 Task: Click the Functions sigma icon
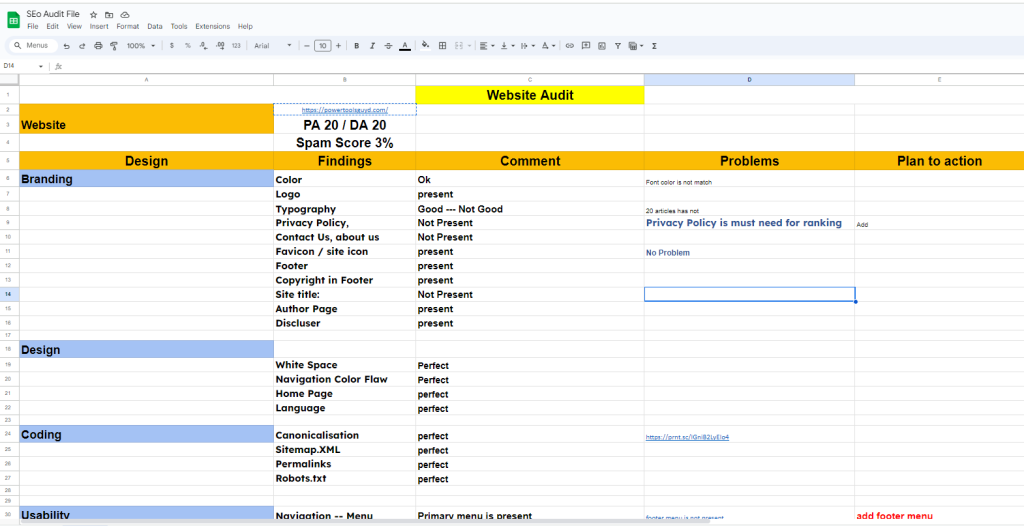(x=654, y=46)
